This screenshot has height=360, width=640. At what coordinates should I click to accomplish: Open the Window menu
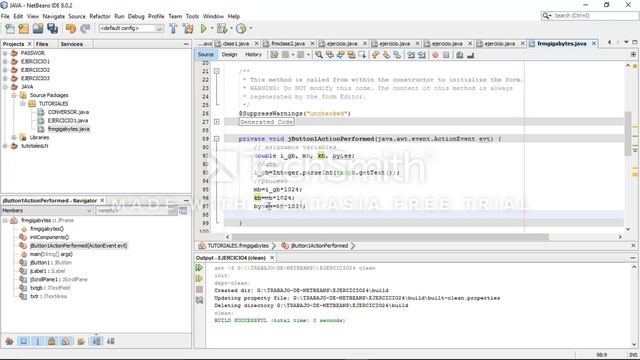pos(213,16)
